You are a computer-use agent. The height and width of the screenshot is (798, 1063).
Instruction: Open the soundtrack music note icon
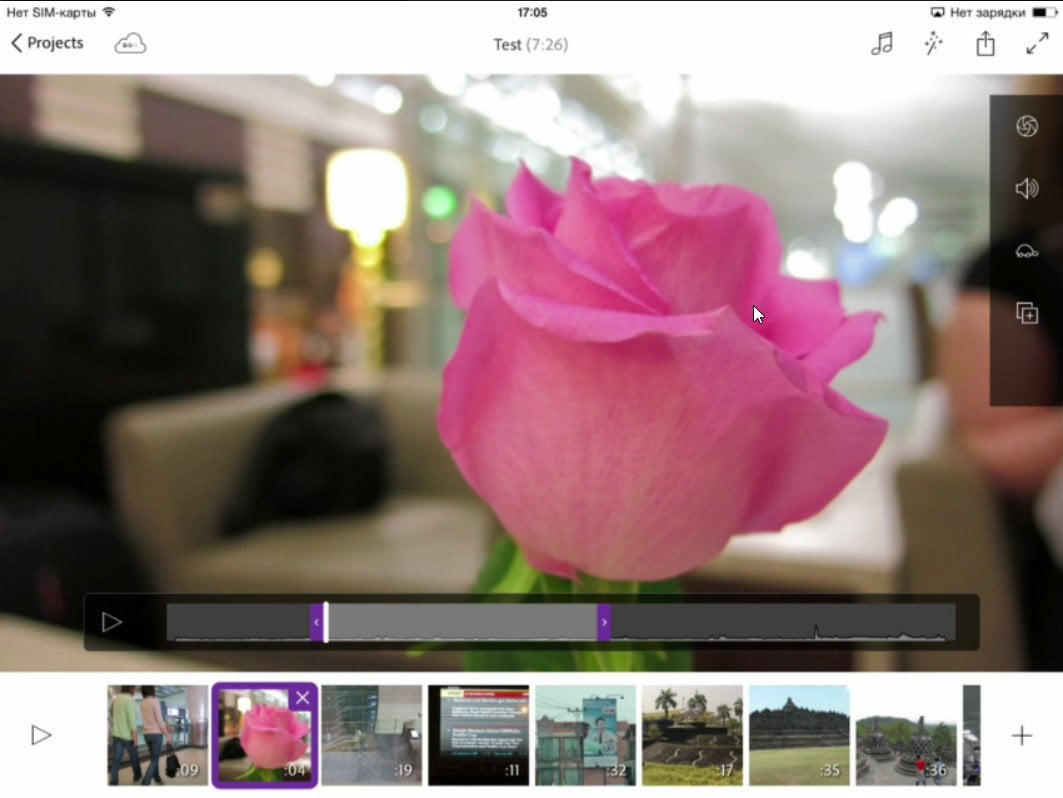click(881, 44)
